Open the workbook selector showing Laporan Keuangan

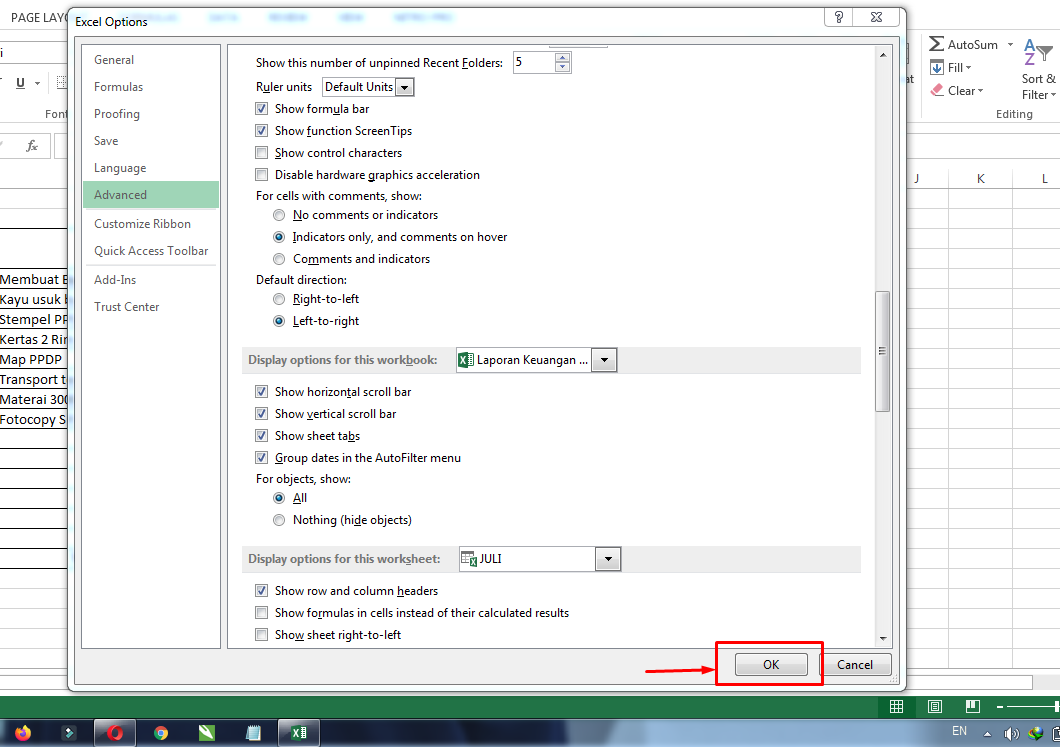coord(604,359)
